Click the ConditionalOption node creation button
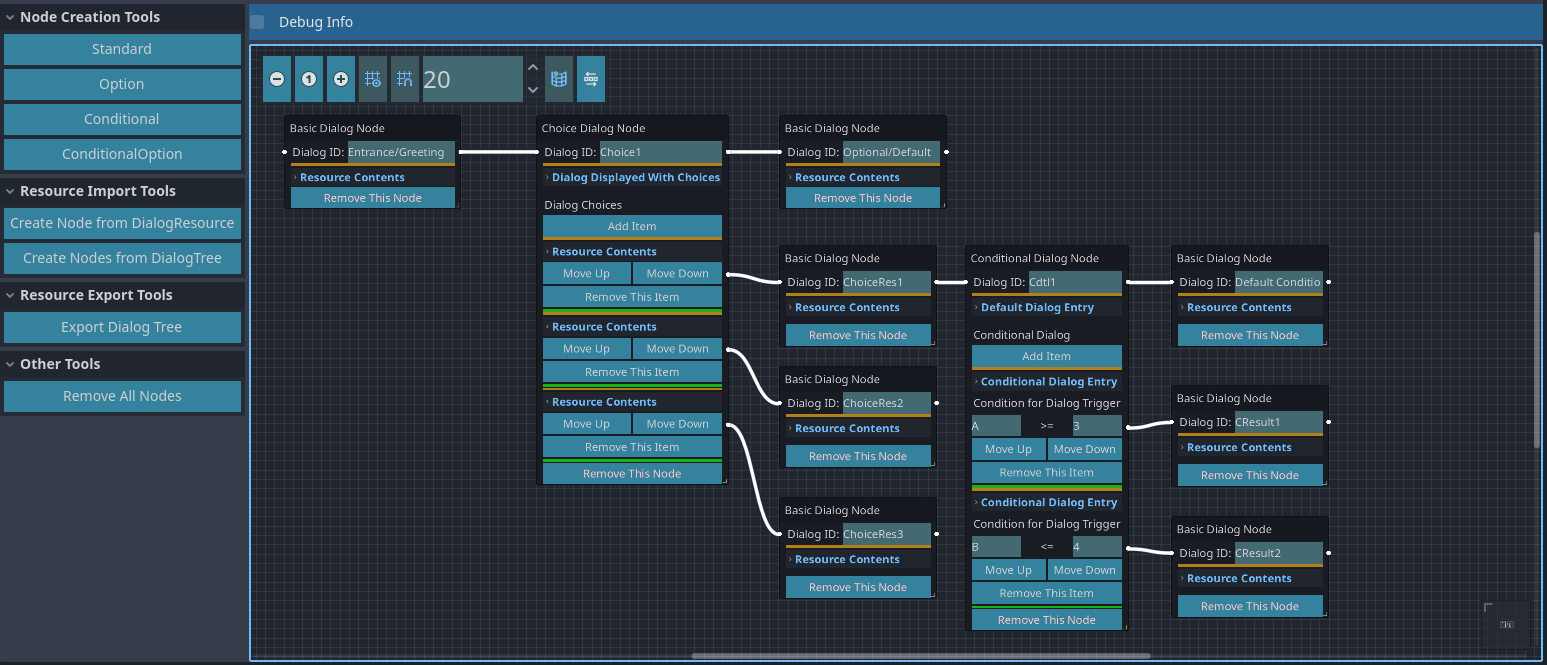This screenshot has width=1547, height=665. [122, 154]
